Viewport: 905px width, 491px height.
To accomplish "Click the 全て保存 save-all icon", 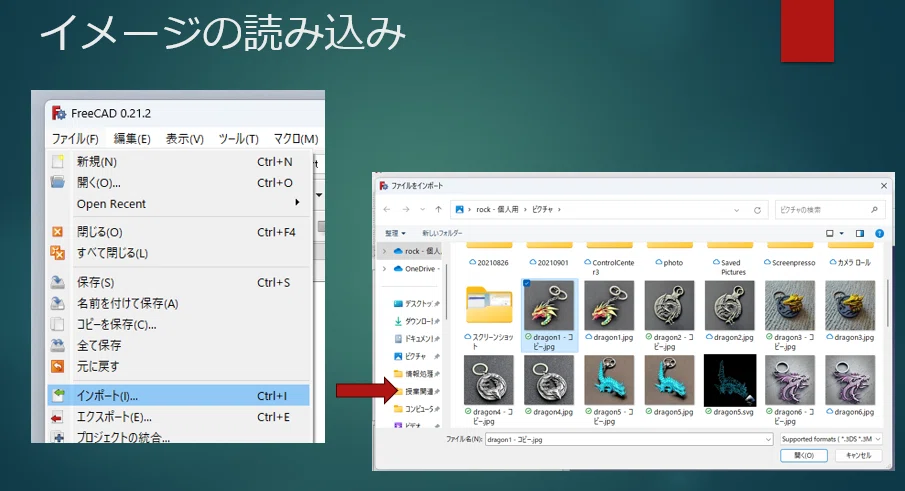I will pyautogui.click(x=58, y=345).
